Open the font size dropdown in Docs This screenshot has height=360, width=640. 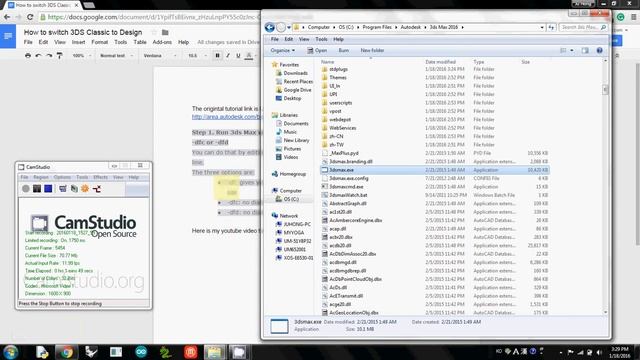[x=197, y=56]
